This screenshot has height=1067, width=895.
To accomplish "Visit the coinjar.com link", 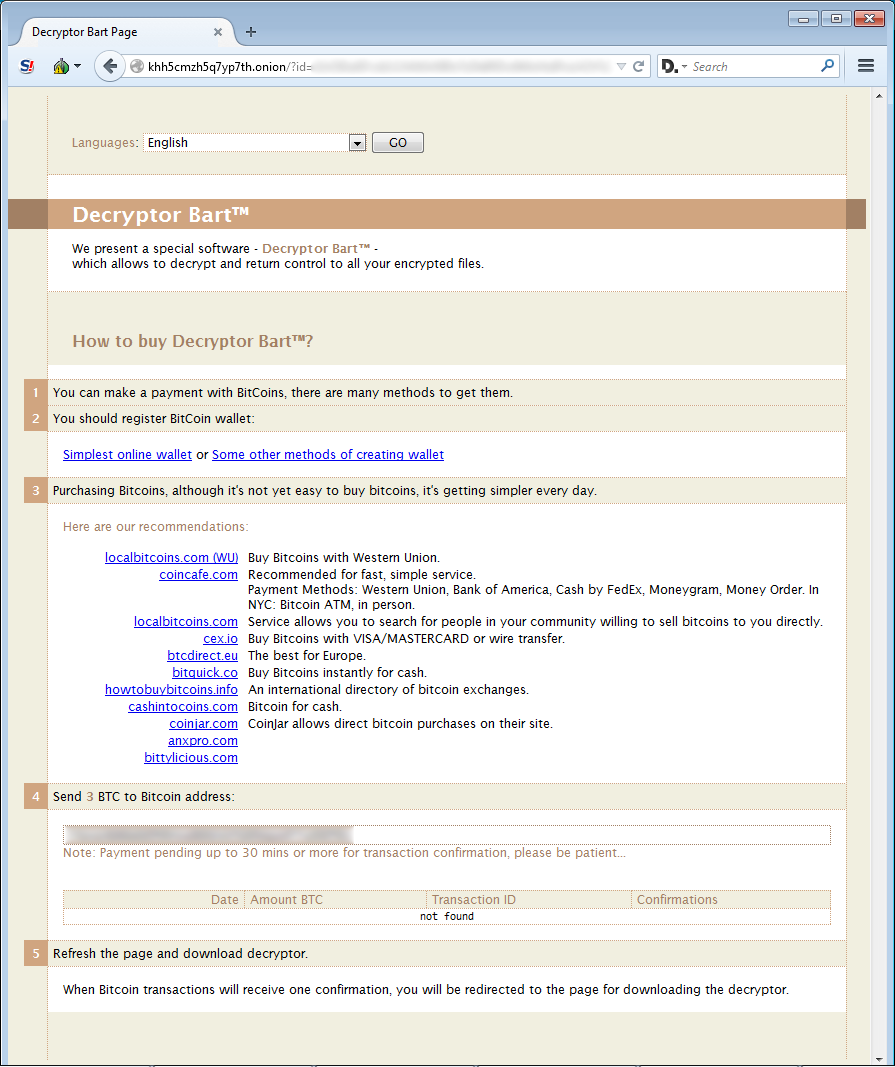I will pyautogui.click(x=204, y=724).
